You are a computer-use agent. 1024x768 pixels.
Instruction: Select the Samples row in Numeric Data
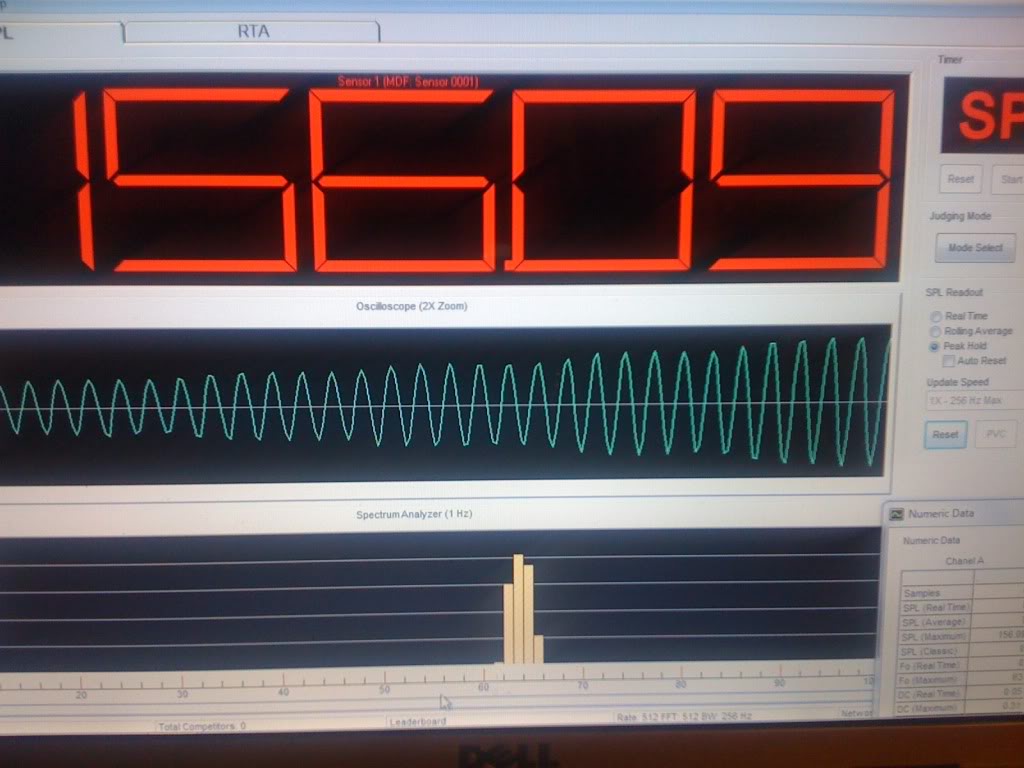pyautogui.click(x=961, y=593)
